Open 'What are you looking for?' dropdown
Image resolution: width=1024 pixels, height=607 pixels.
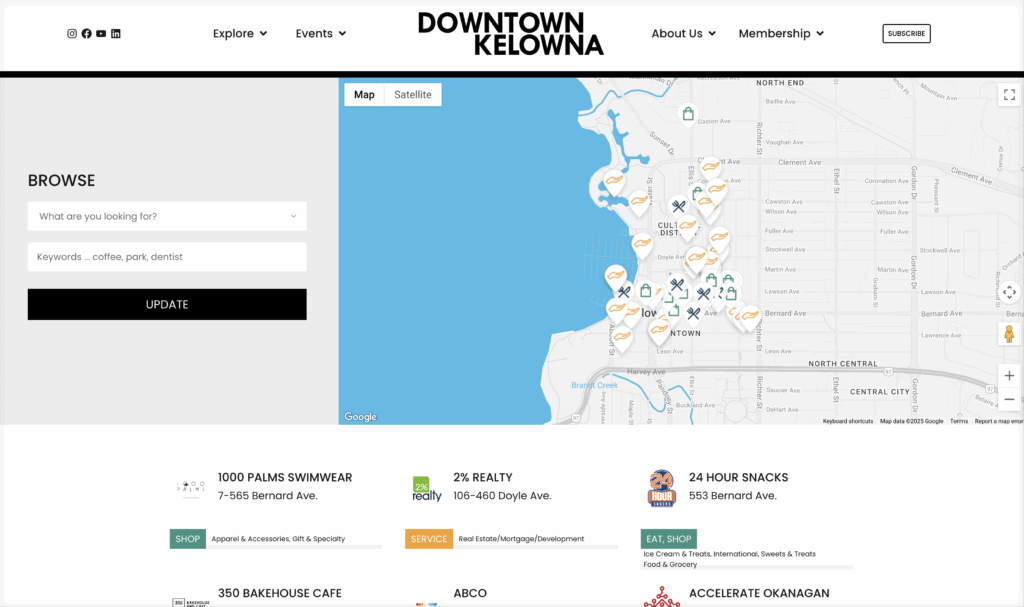coord(167,216)
